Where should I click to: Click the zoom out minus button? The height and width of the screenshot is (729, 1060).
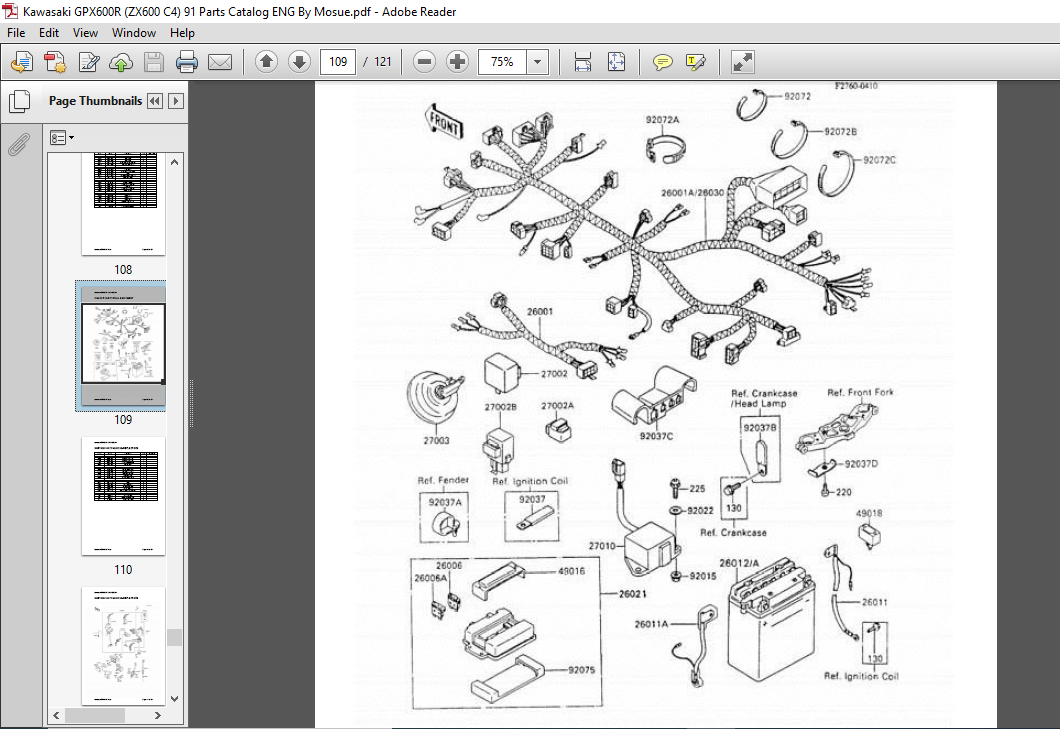(425, 62)
